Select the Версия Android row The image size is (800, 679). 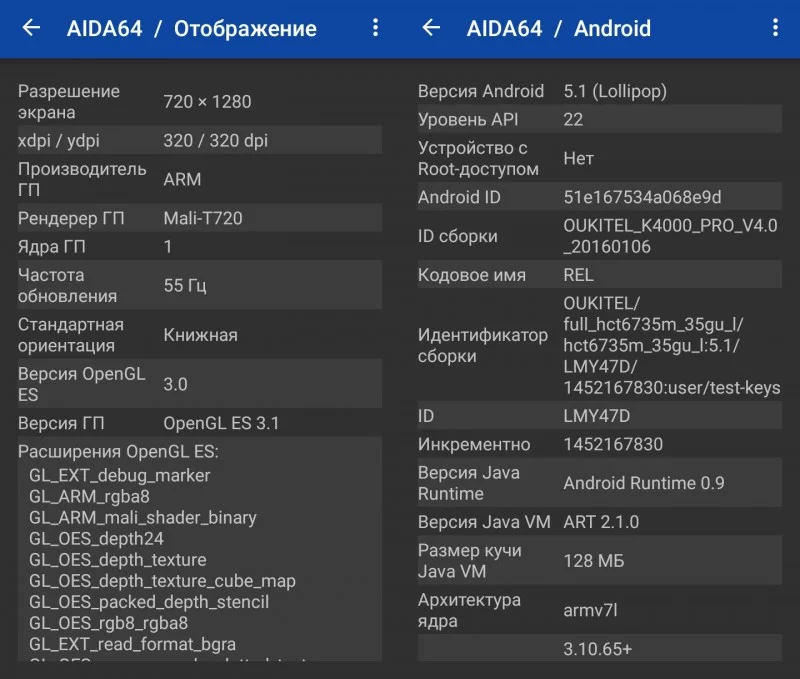click(598, 91)
